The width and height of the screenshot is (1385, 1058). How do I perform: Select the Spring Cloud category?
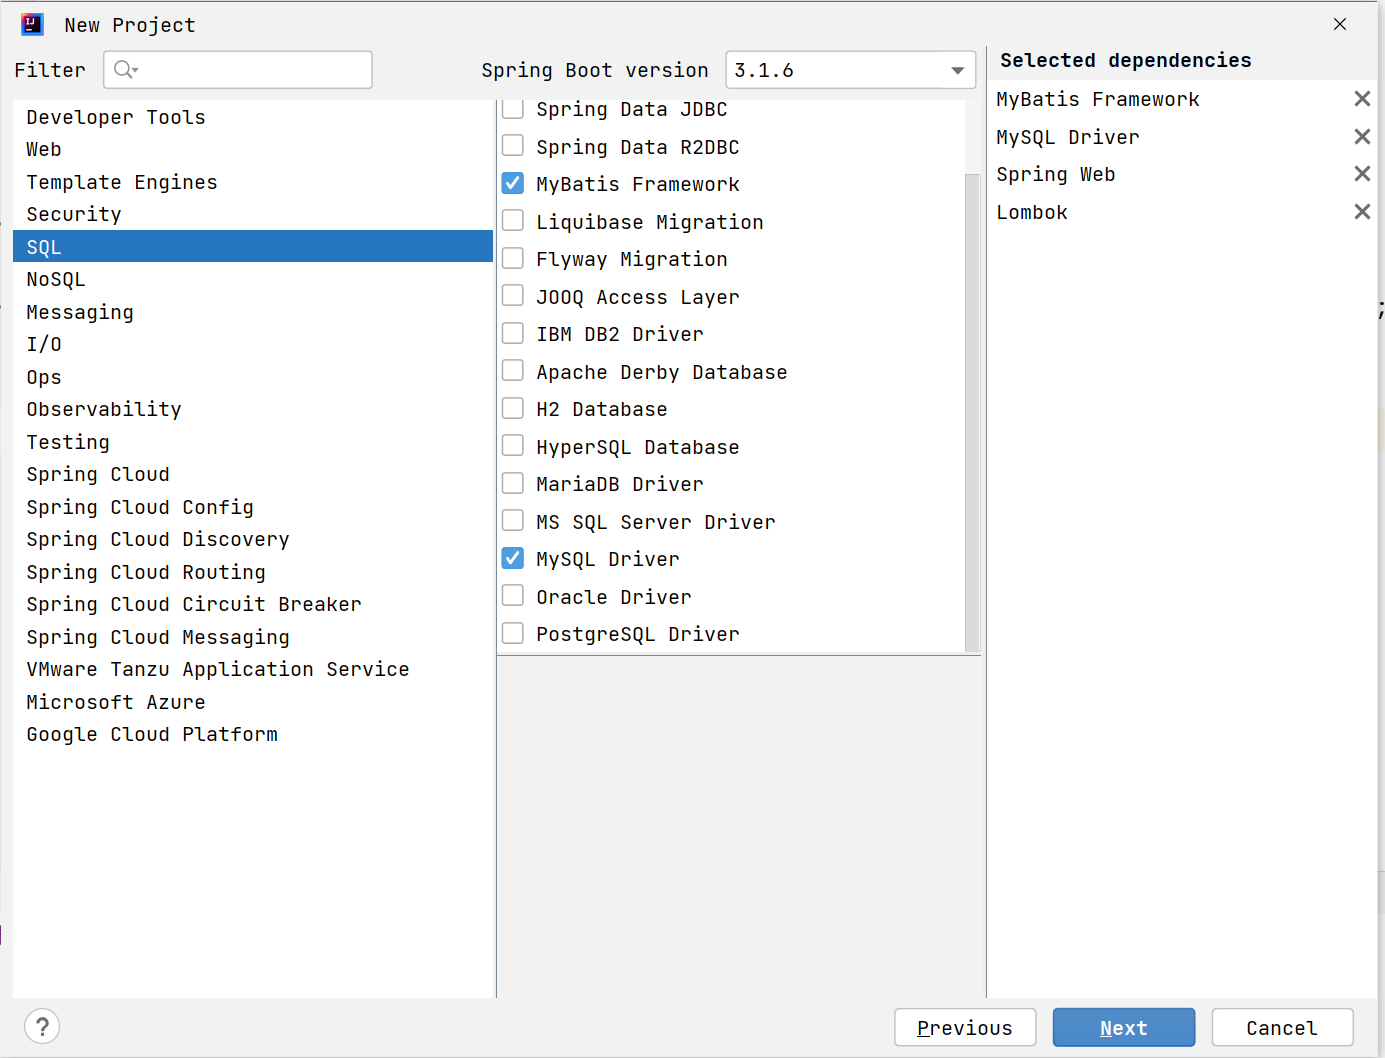pos(253,474)
